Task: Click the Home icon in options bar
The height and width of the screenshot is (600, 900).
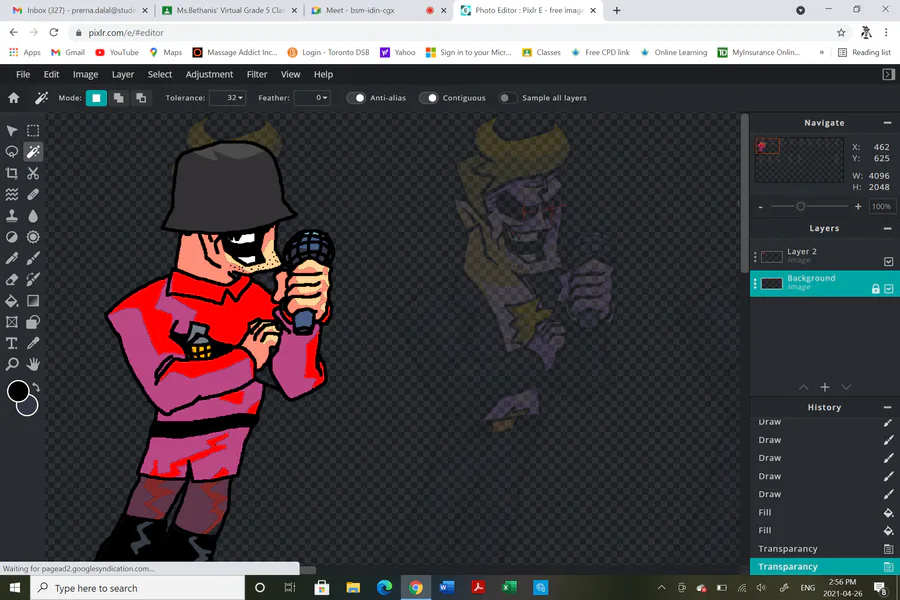Action: (x=14, y=98)
